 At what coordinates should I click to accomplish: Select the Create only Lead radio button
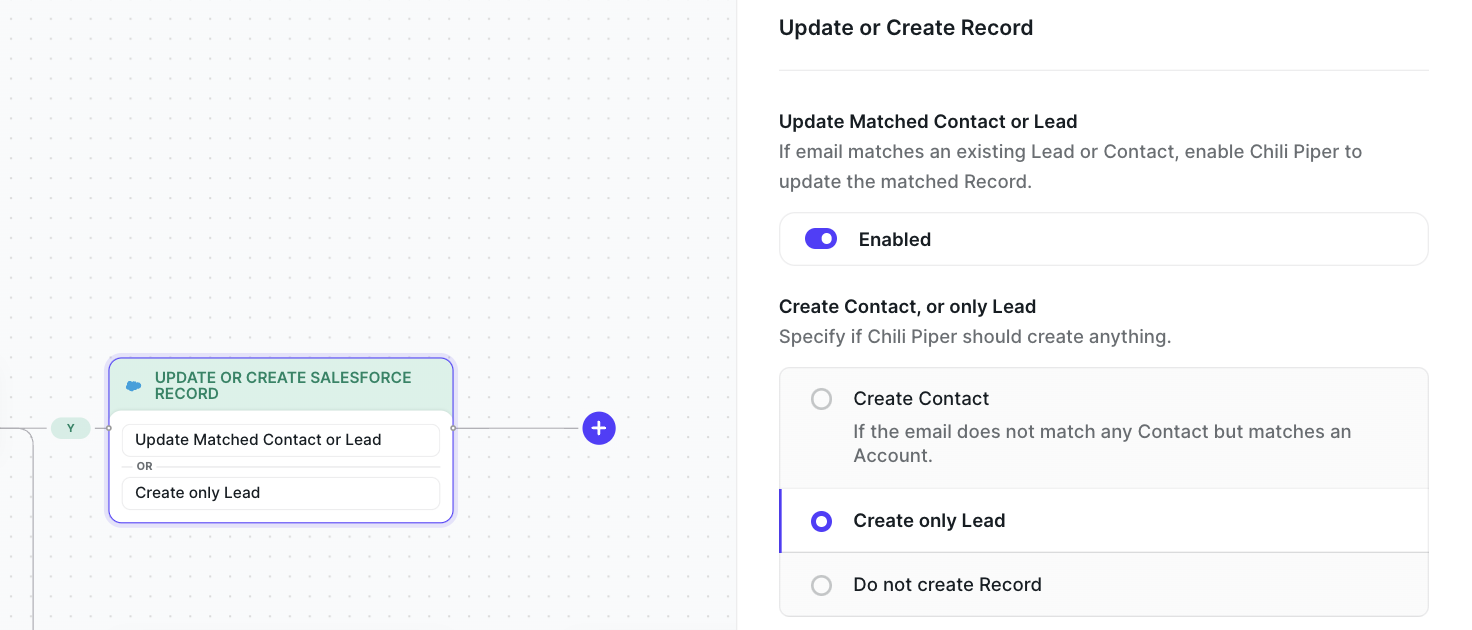click(x=821, y=521)
